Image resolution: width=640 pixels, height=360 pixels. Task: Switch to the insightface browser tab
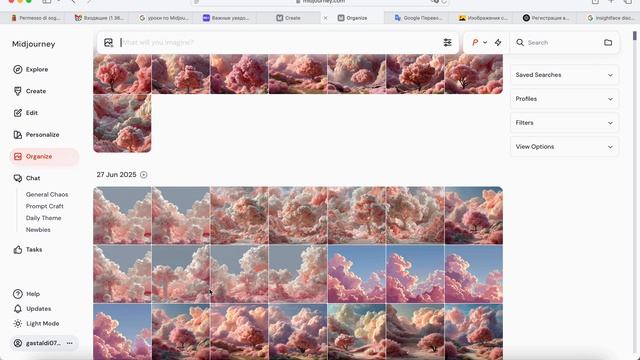[x=610, y=18]
